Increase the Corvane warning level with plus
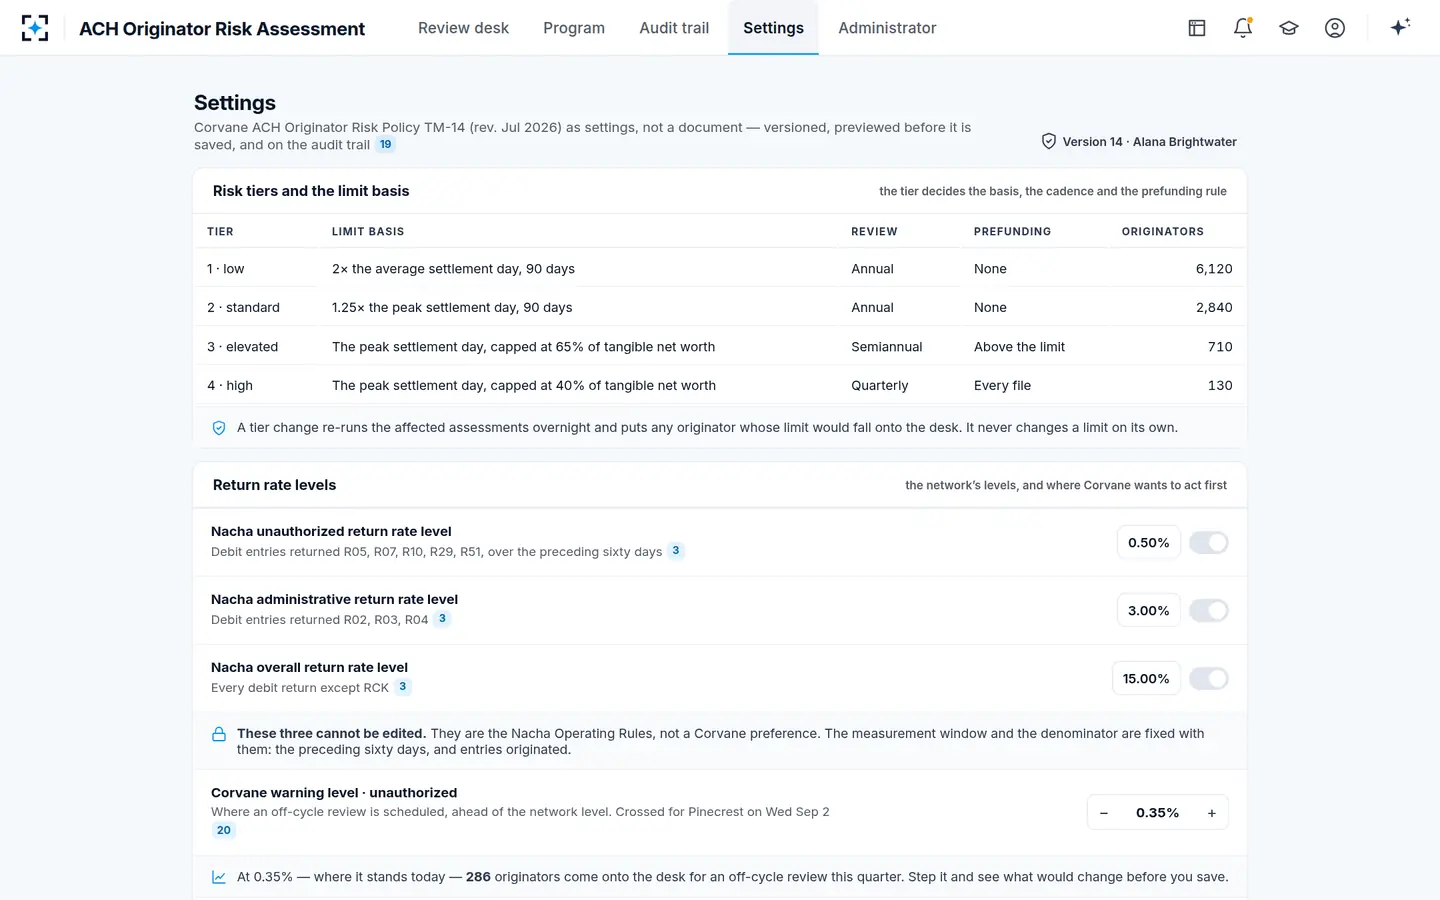The width and height of the screenshot is (1440, 900). click(1212, 813)
